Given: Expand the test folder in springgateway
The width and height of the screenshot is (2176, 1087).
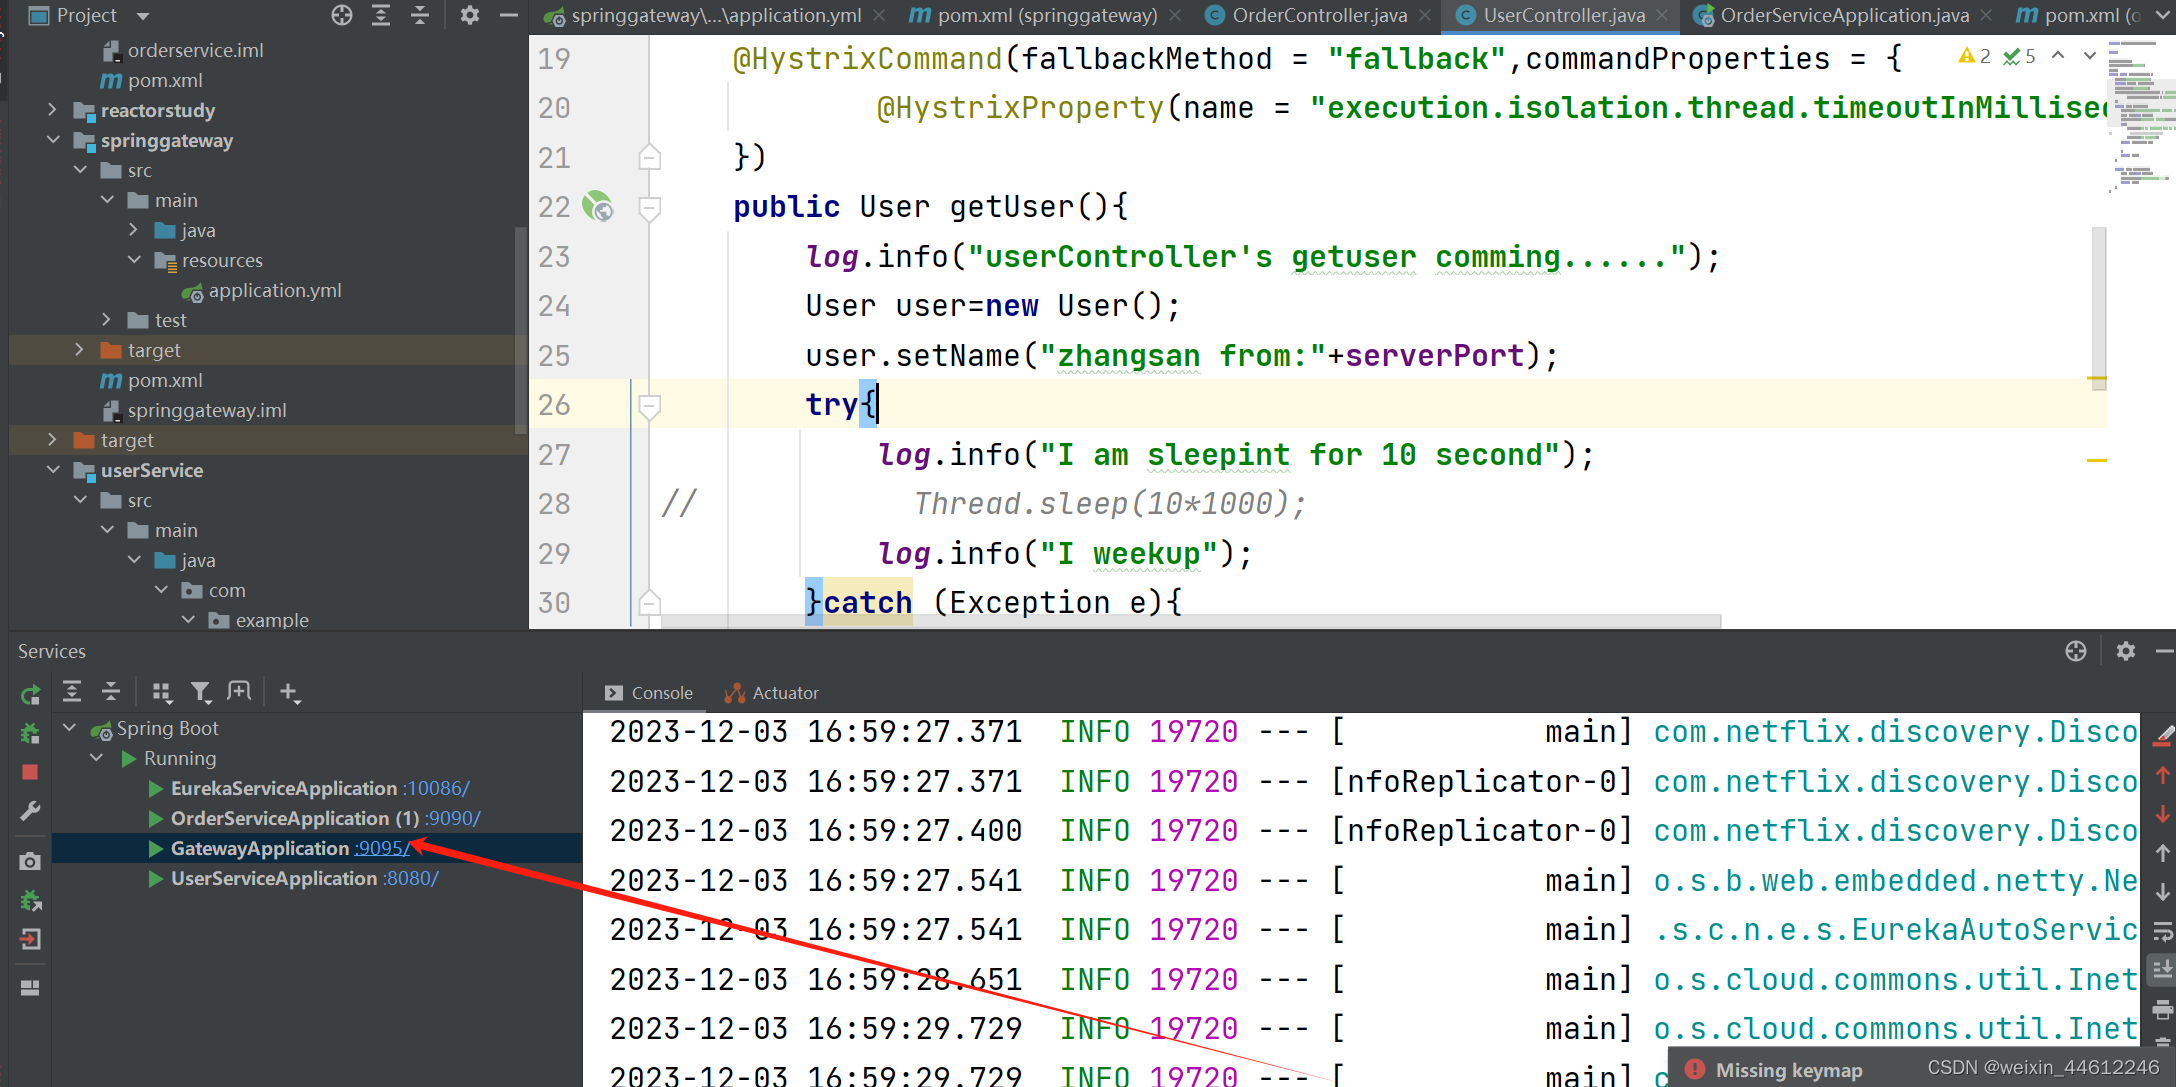Looking at the screenshot, I should pyautogui.click(x=107, y=320).
